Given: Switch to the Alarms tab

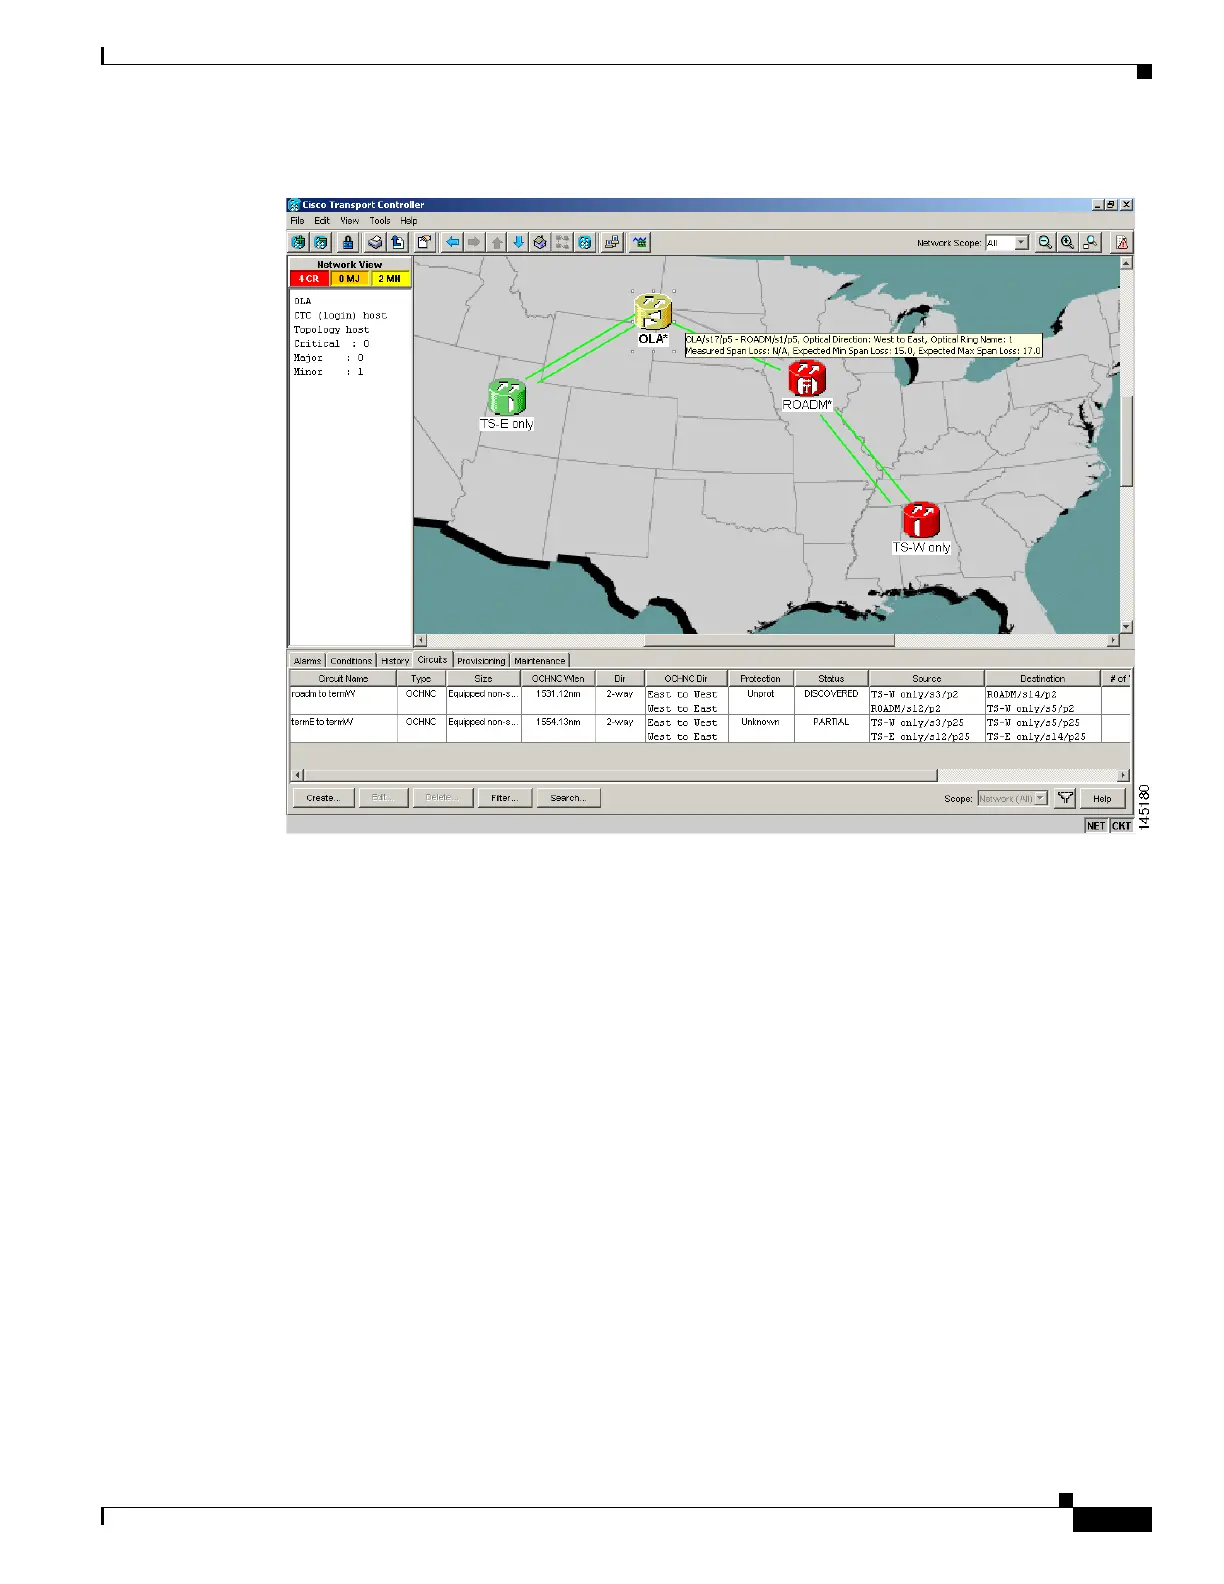Looking at the screenshot, I should 308,661.
